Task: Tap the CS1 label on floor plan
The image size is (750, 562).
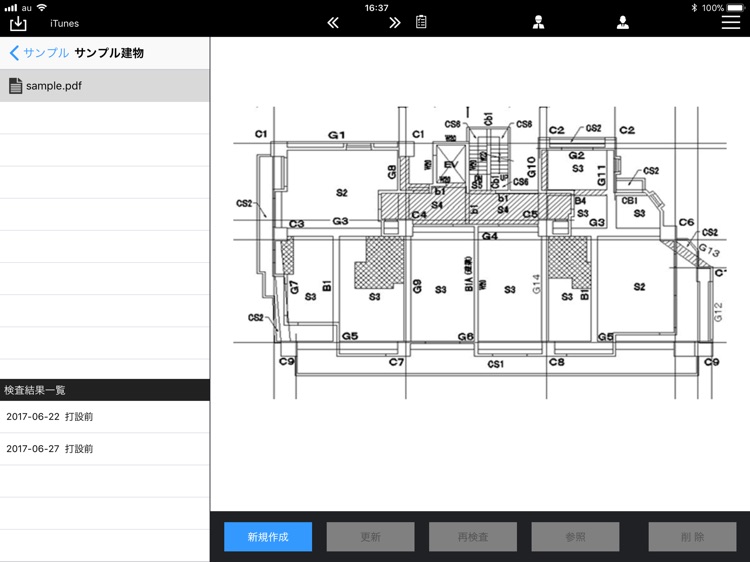Action: 496,364
